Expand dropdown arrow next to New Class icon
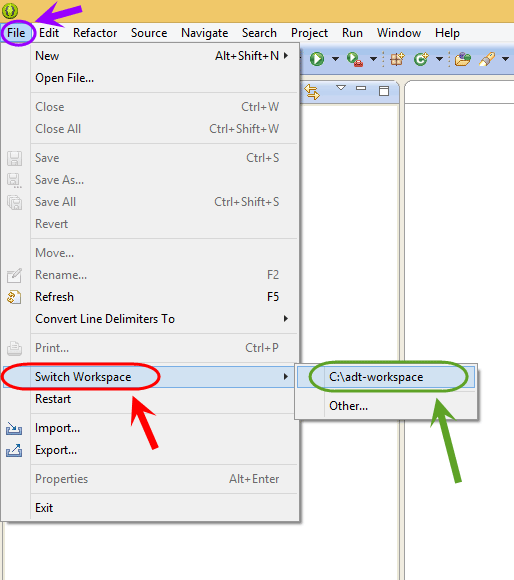This screenshot has height=580, width=514. point(439,59)
